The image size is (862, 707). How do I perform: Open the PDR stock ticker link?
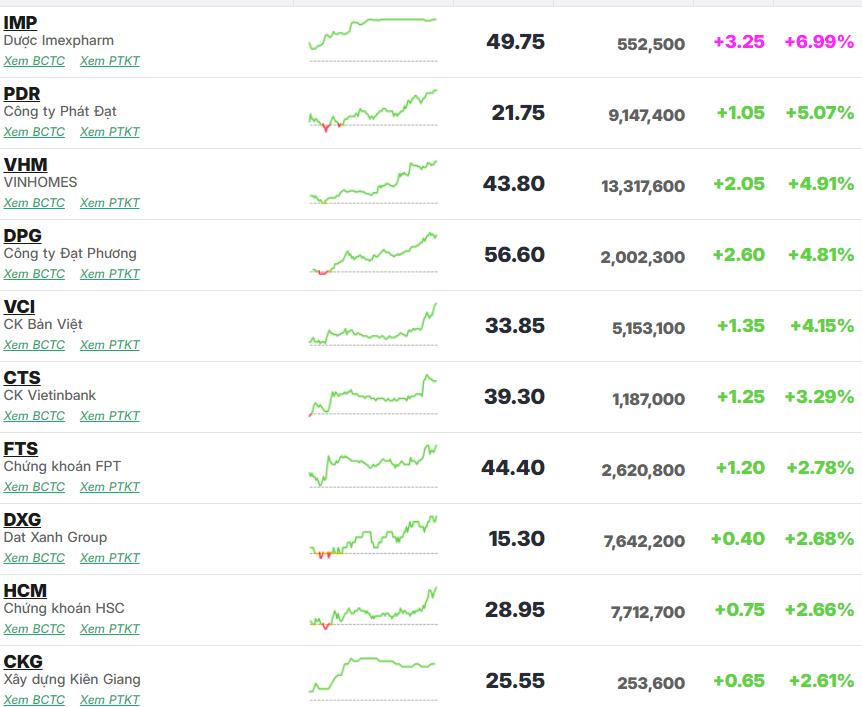click(x=21, y=93)
